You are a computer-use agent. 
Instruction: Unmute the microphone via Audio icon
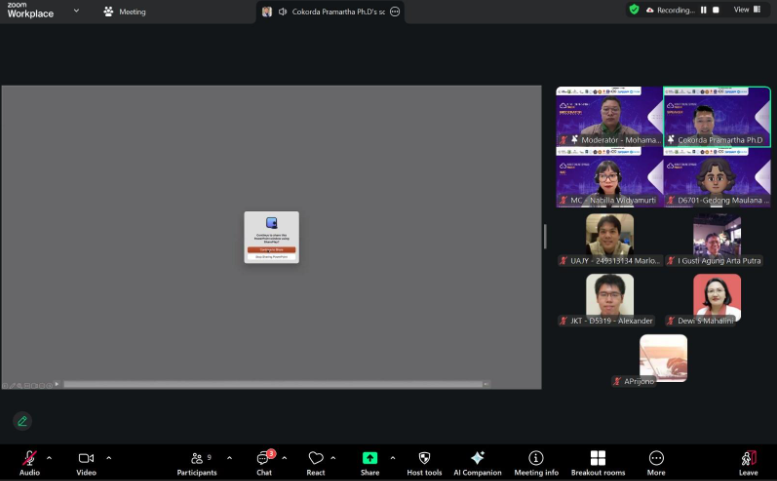(x=29, y=458)
